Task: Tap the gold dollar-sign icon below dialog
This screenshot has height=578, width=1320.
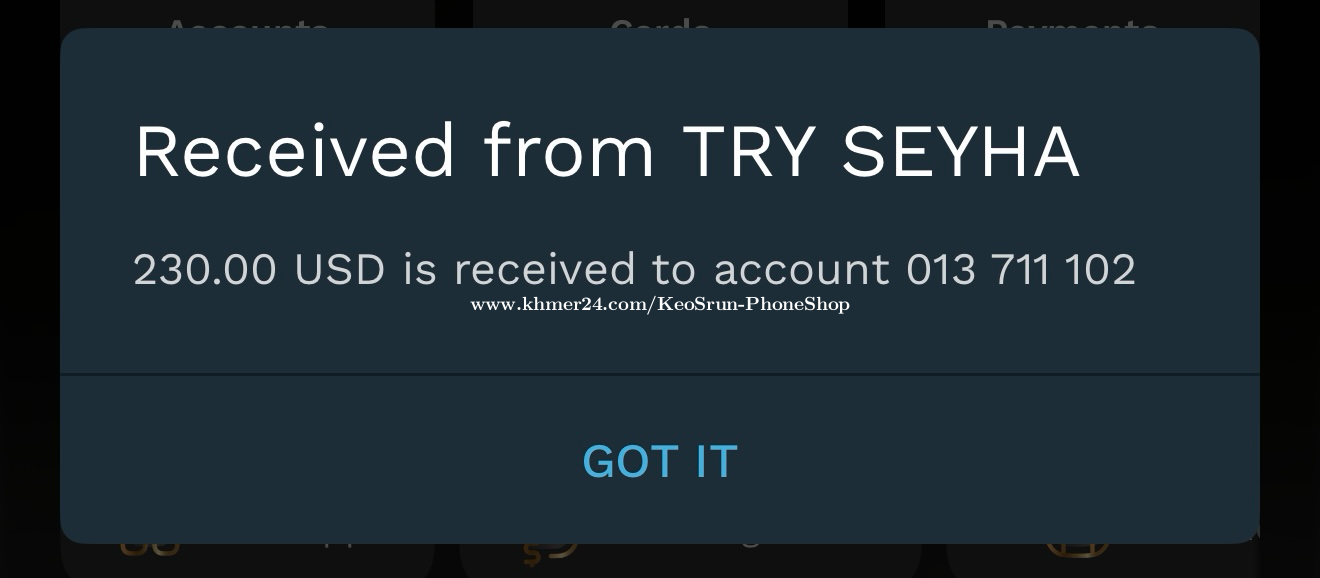Action: click(x=551, y=554)
